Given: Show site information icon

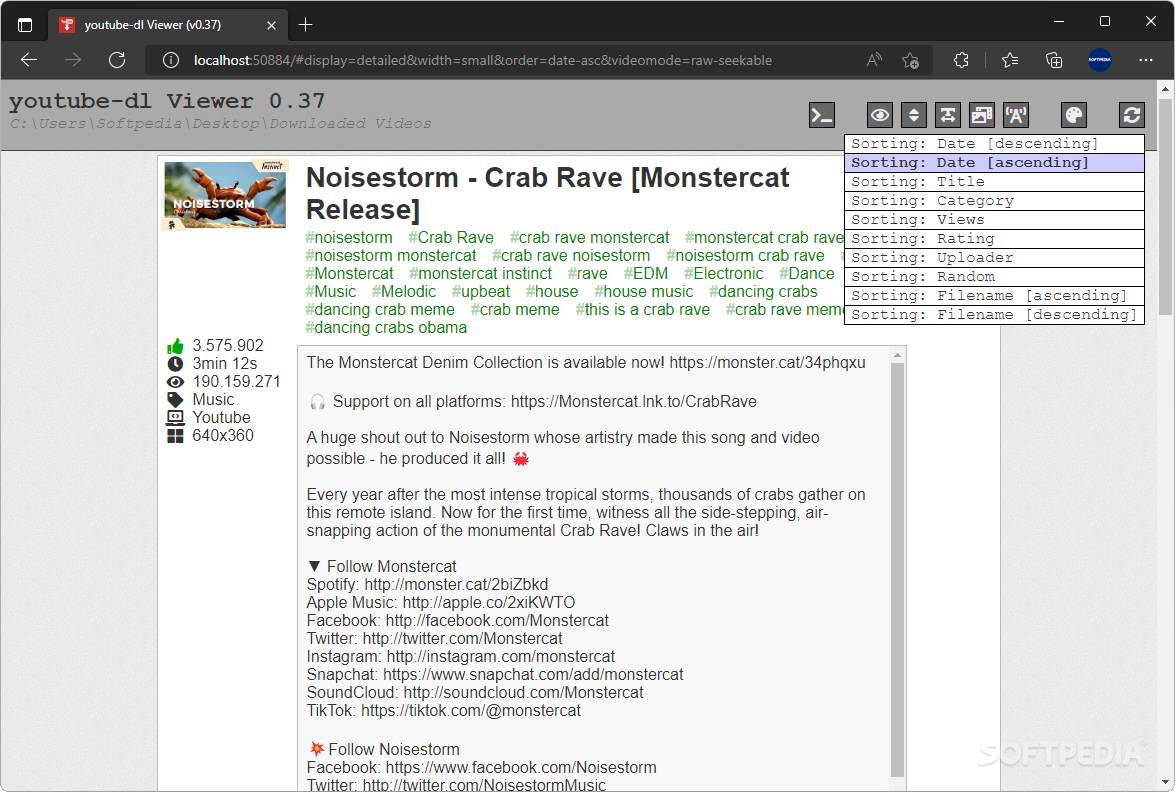Looking at the screenshot, I should point(171,60).
